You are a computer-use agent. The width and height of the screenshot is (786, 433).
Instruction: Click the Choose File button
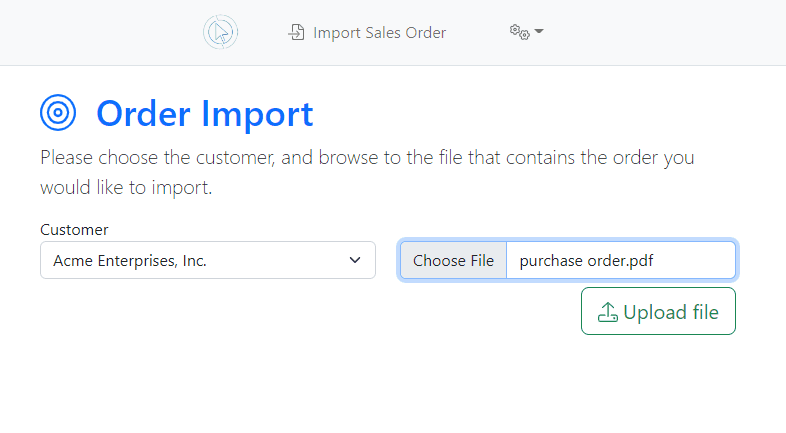pos(453,261)
